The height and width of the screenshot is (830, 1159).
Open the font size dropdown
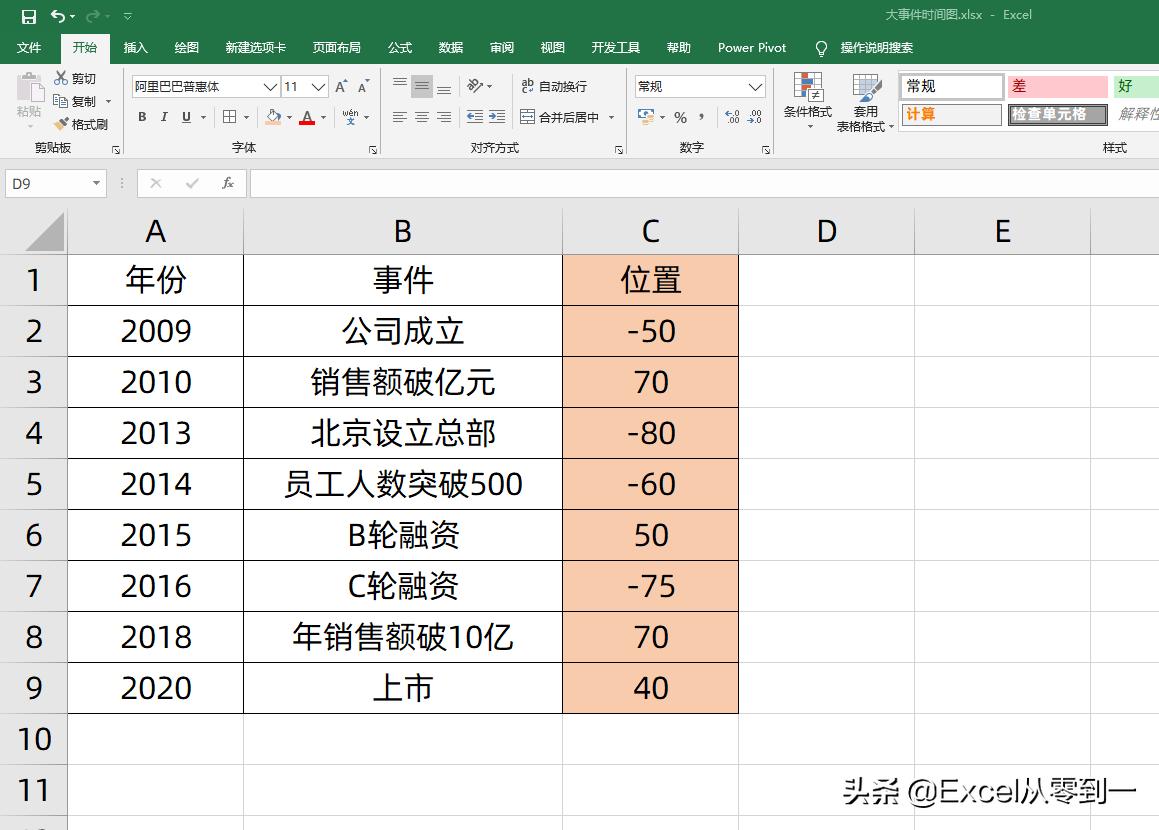[318, 86]
